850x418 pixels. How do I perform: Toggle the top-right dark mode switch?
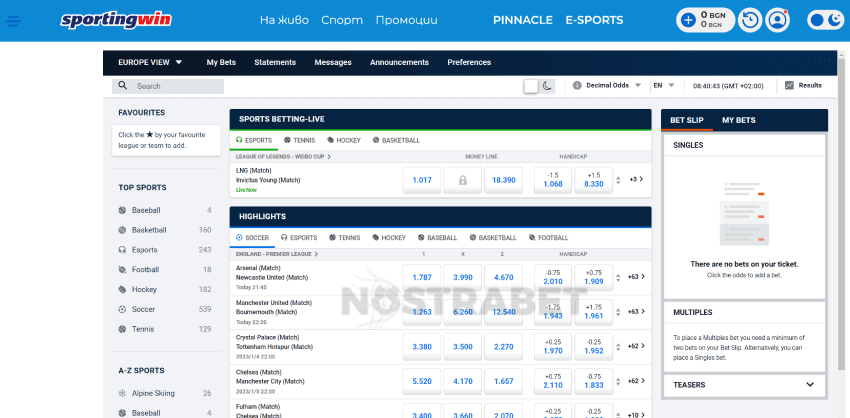825,21
